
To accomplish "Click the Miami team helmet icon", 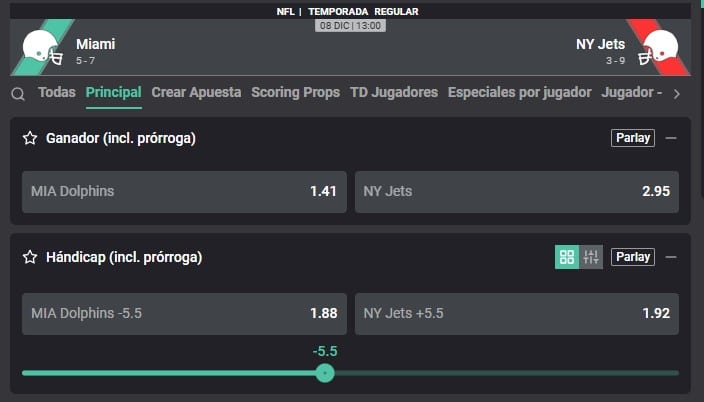I will [x=41, y=47].
